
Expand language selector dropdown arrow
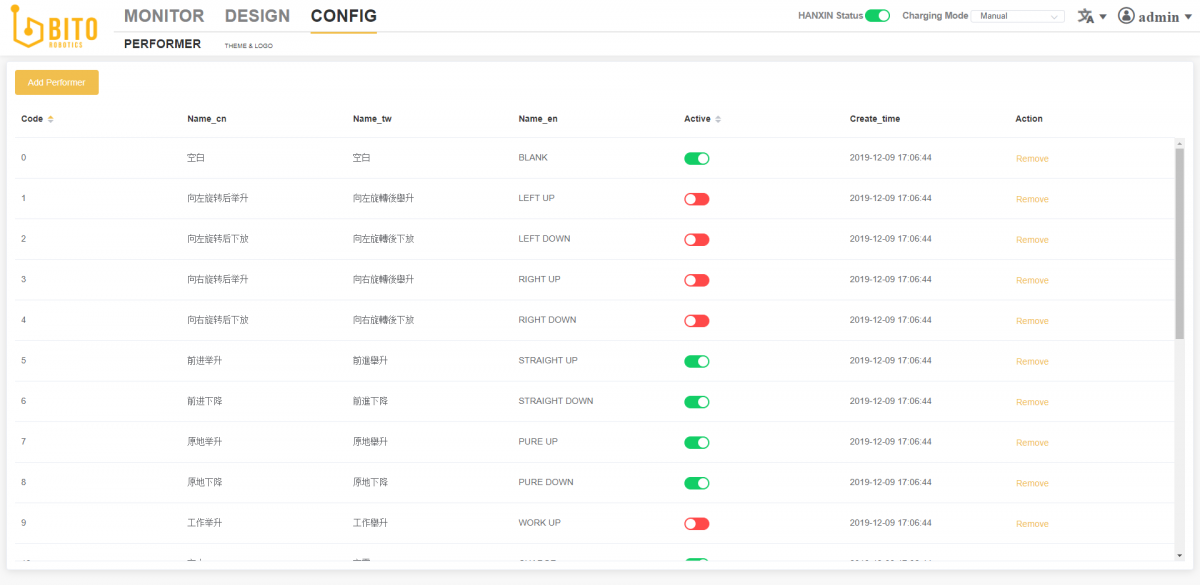(1103, 17)
